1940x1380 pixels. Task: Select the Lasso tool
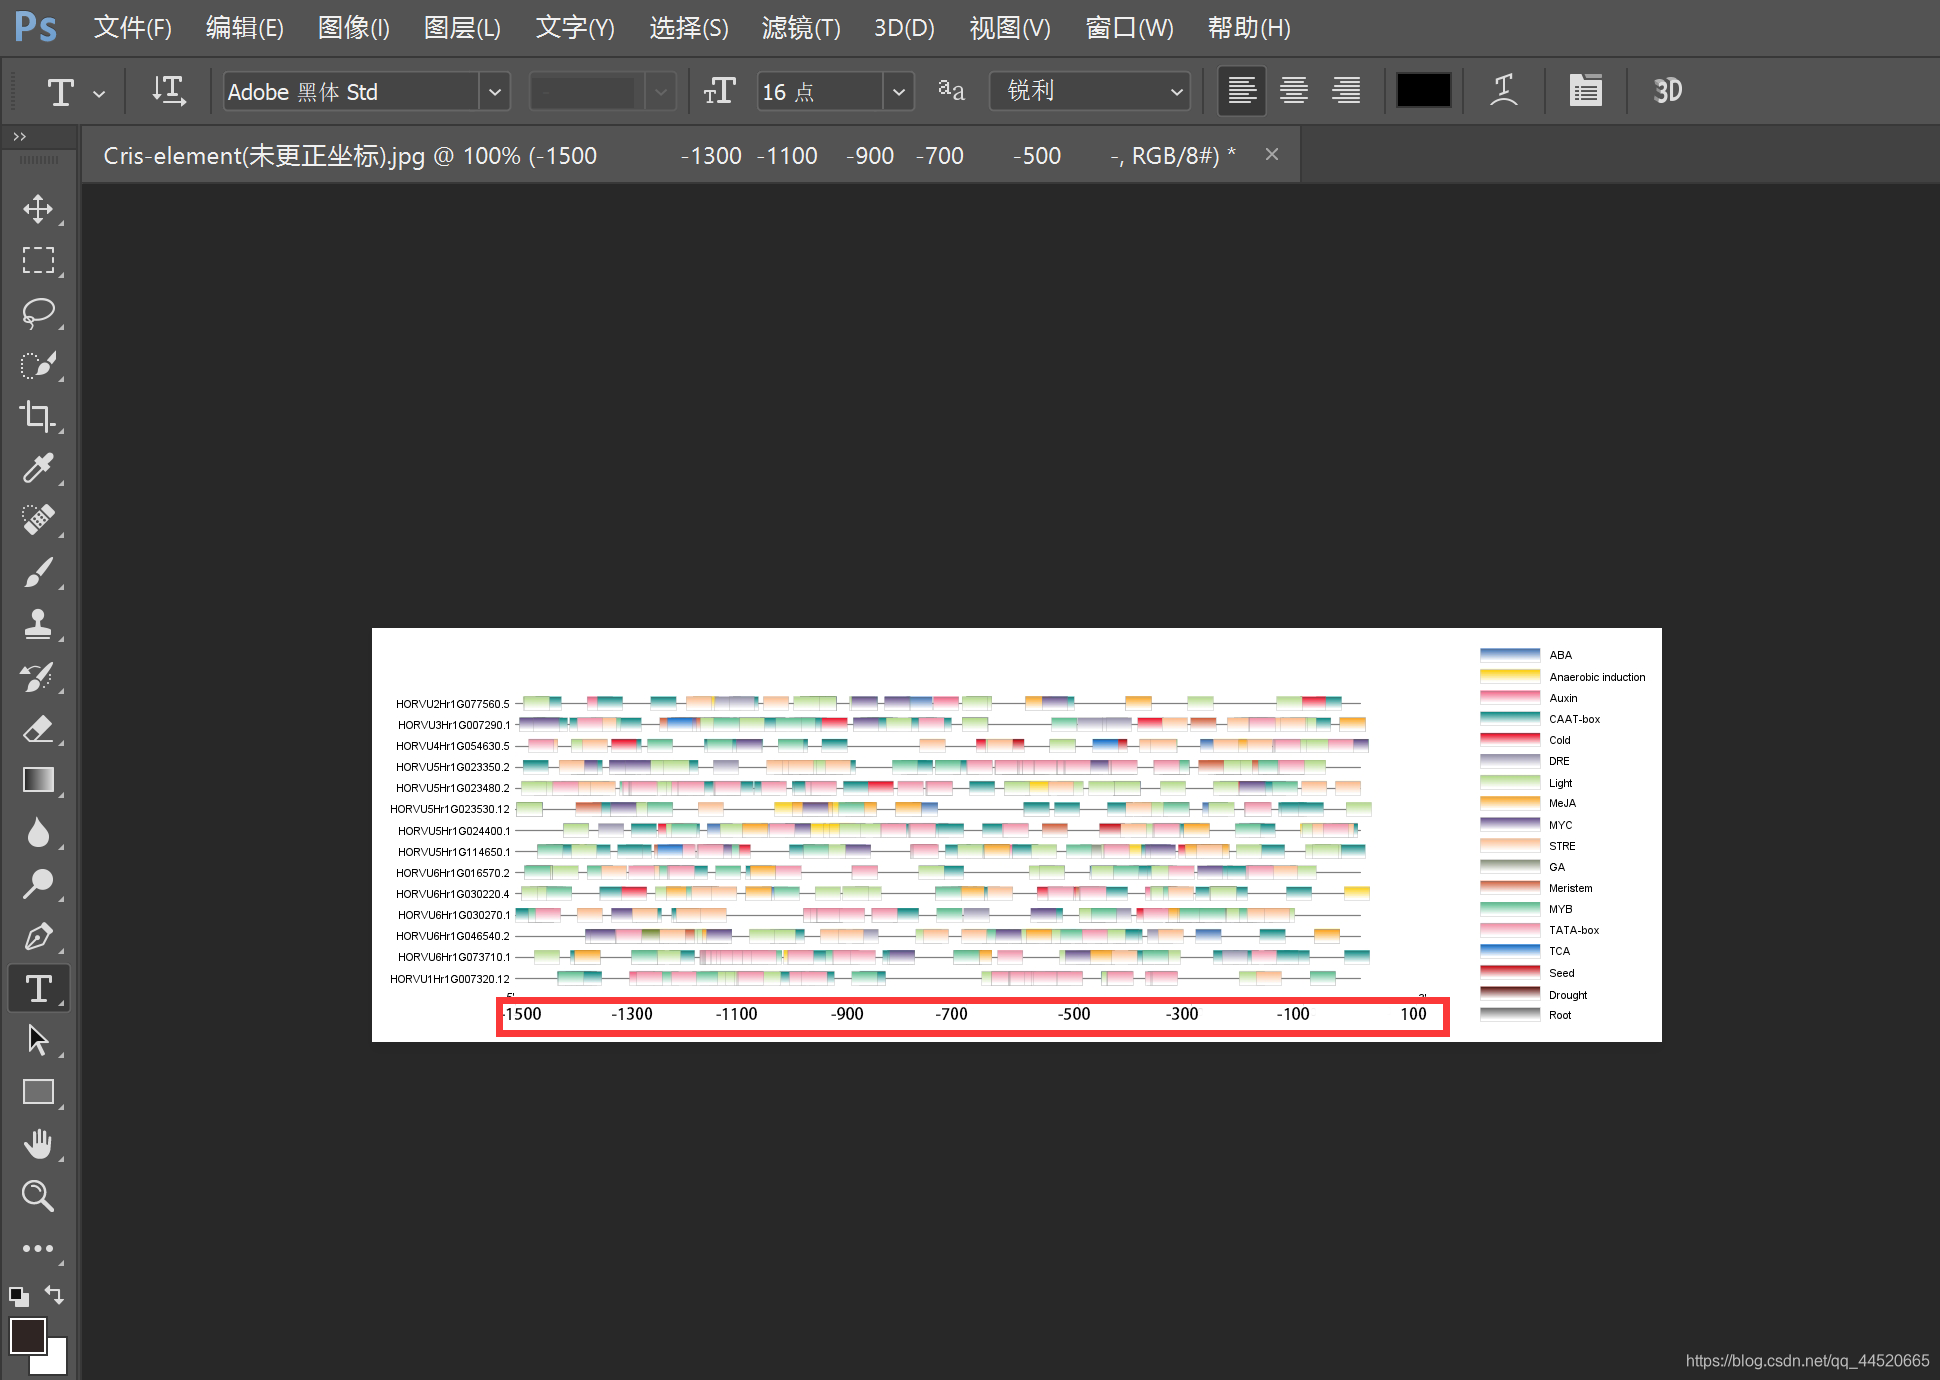(x=38, y=312)
